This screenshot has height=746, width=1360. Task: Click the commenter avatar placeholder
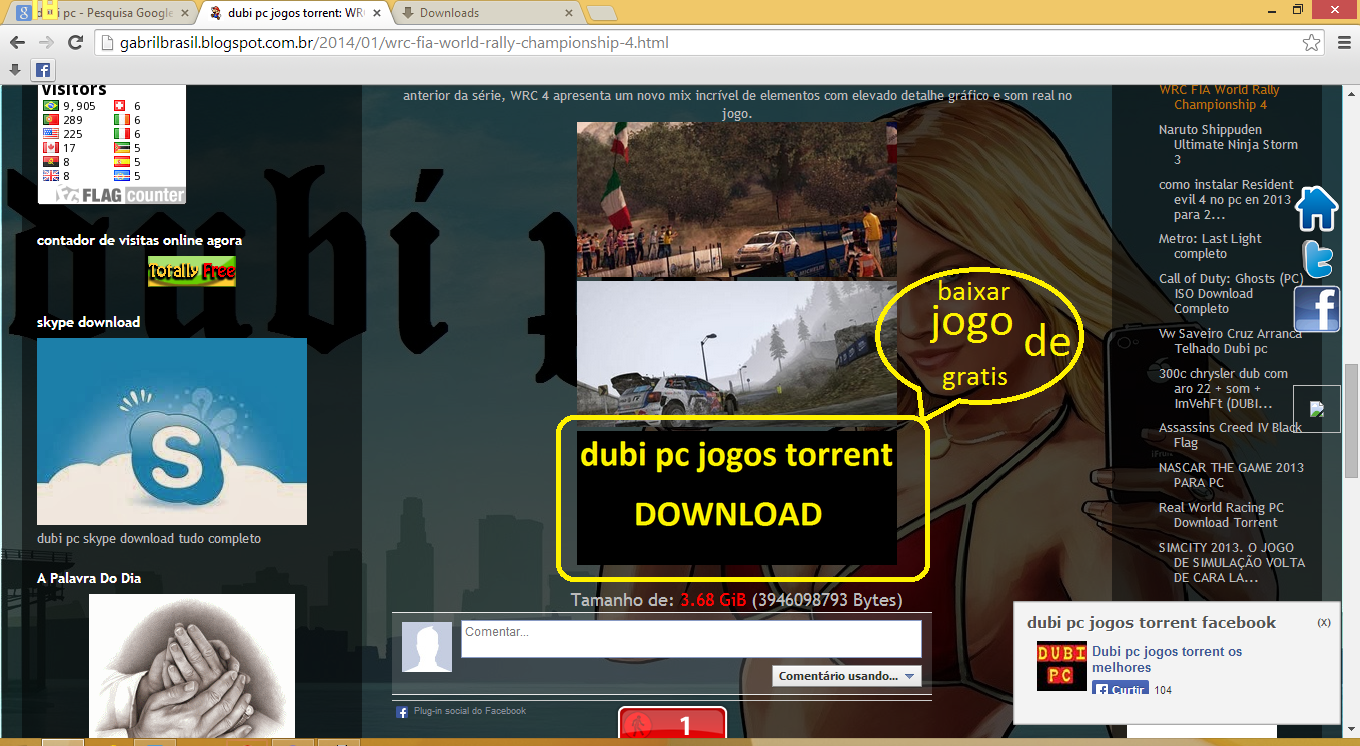pos(427,646)
